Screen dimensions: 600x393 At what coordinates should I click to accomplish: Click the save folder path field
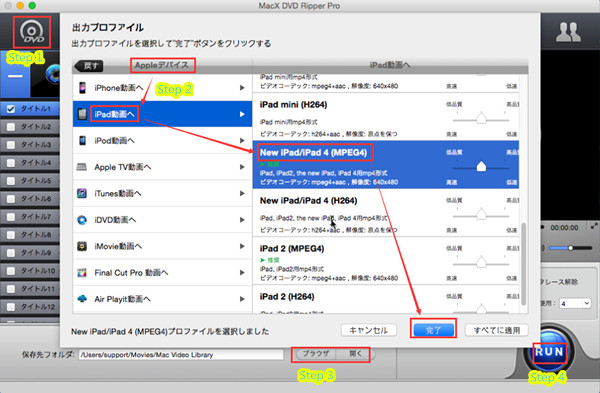click(x=181, y=355)
